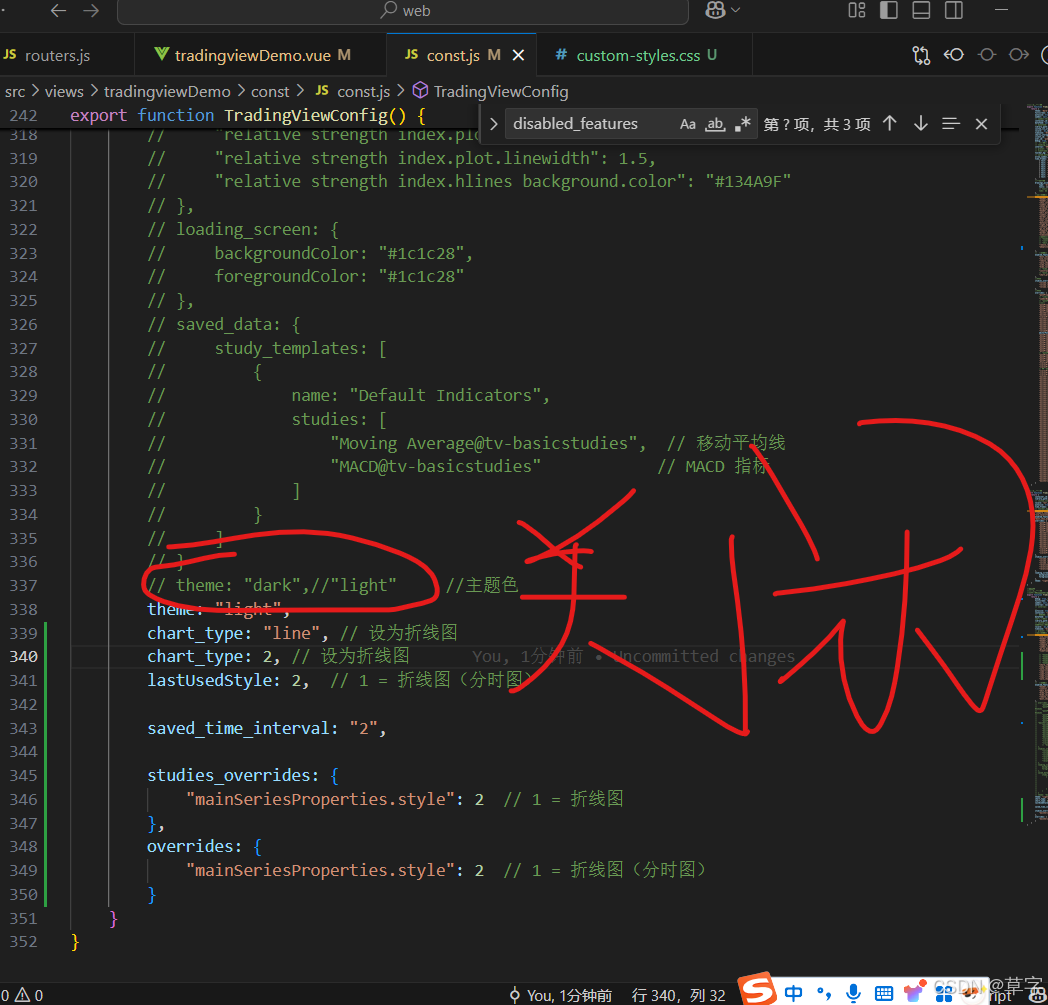Click overrides on line 348

pos(190,847)
